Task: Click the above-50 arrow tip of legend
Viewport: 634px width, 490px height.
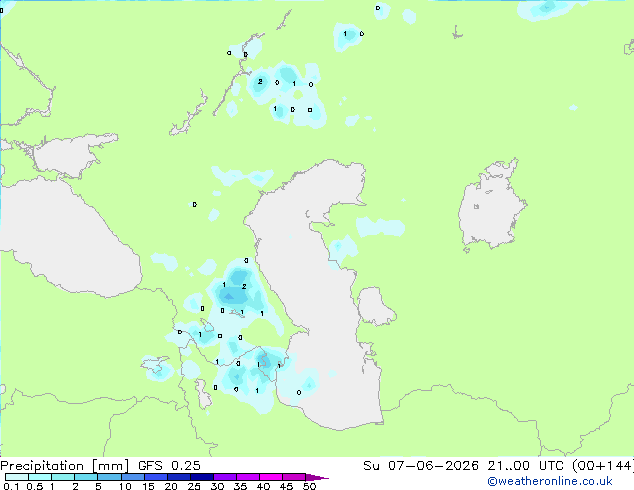Action: (x=317, y=477)
